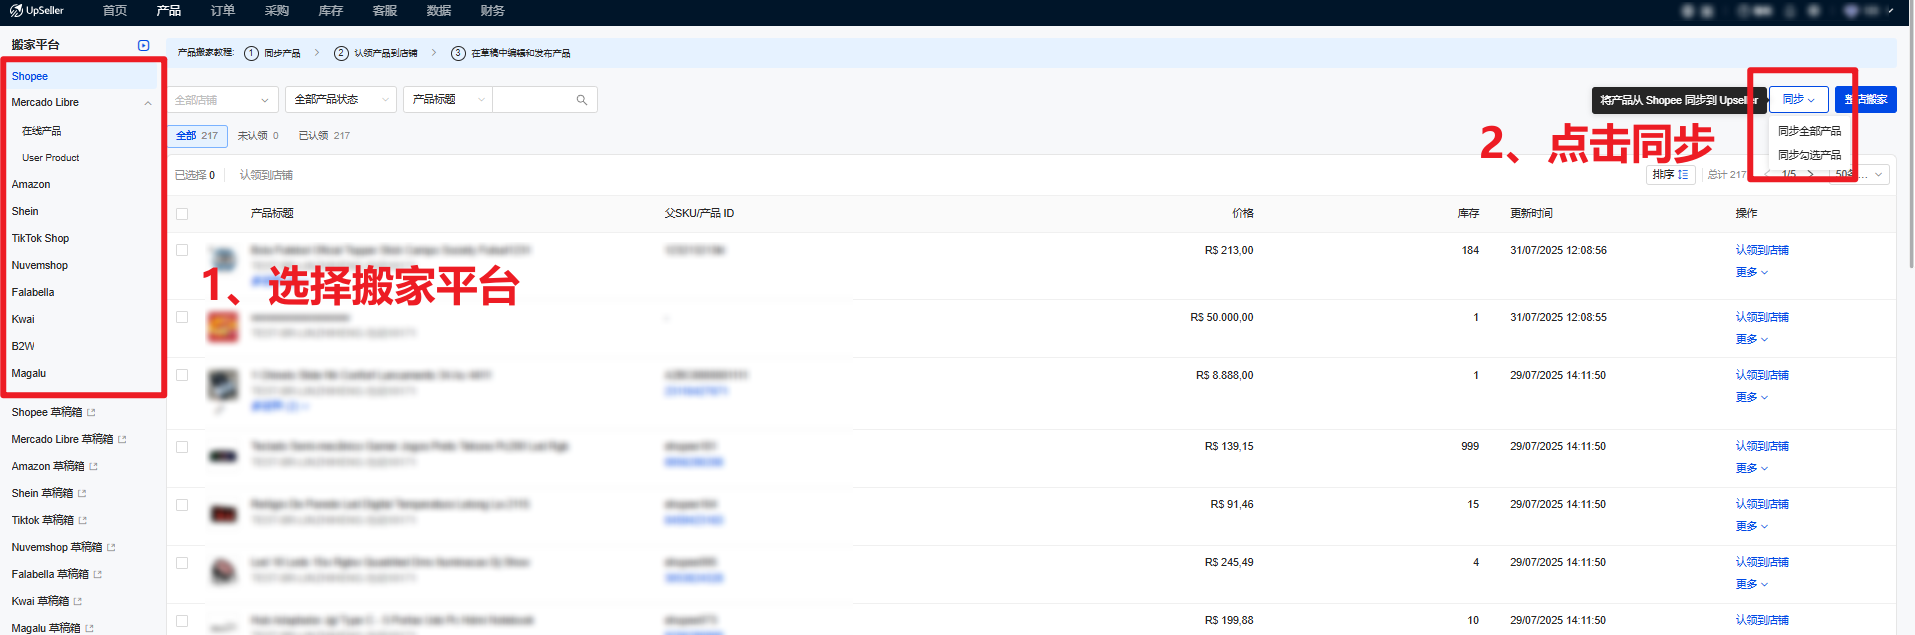This screenshot has height=635, width=1915.
Task: Go to next page arrow in pagination
Action: (x=1810, y=174)
